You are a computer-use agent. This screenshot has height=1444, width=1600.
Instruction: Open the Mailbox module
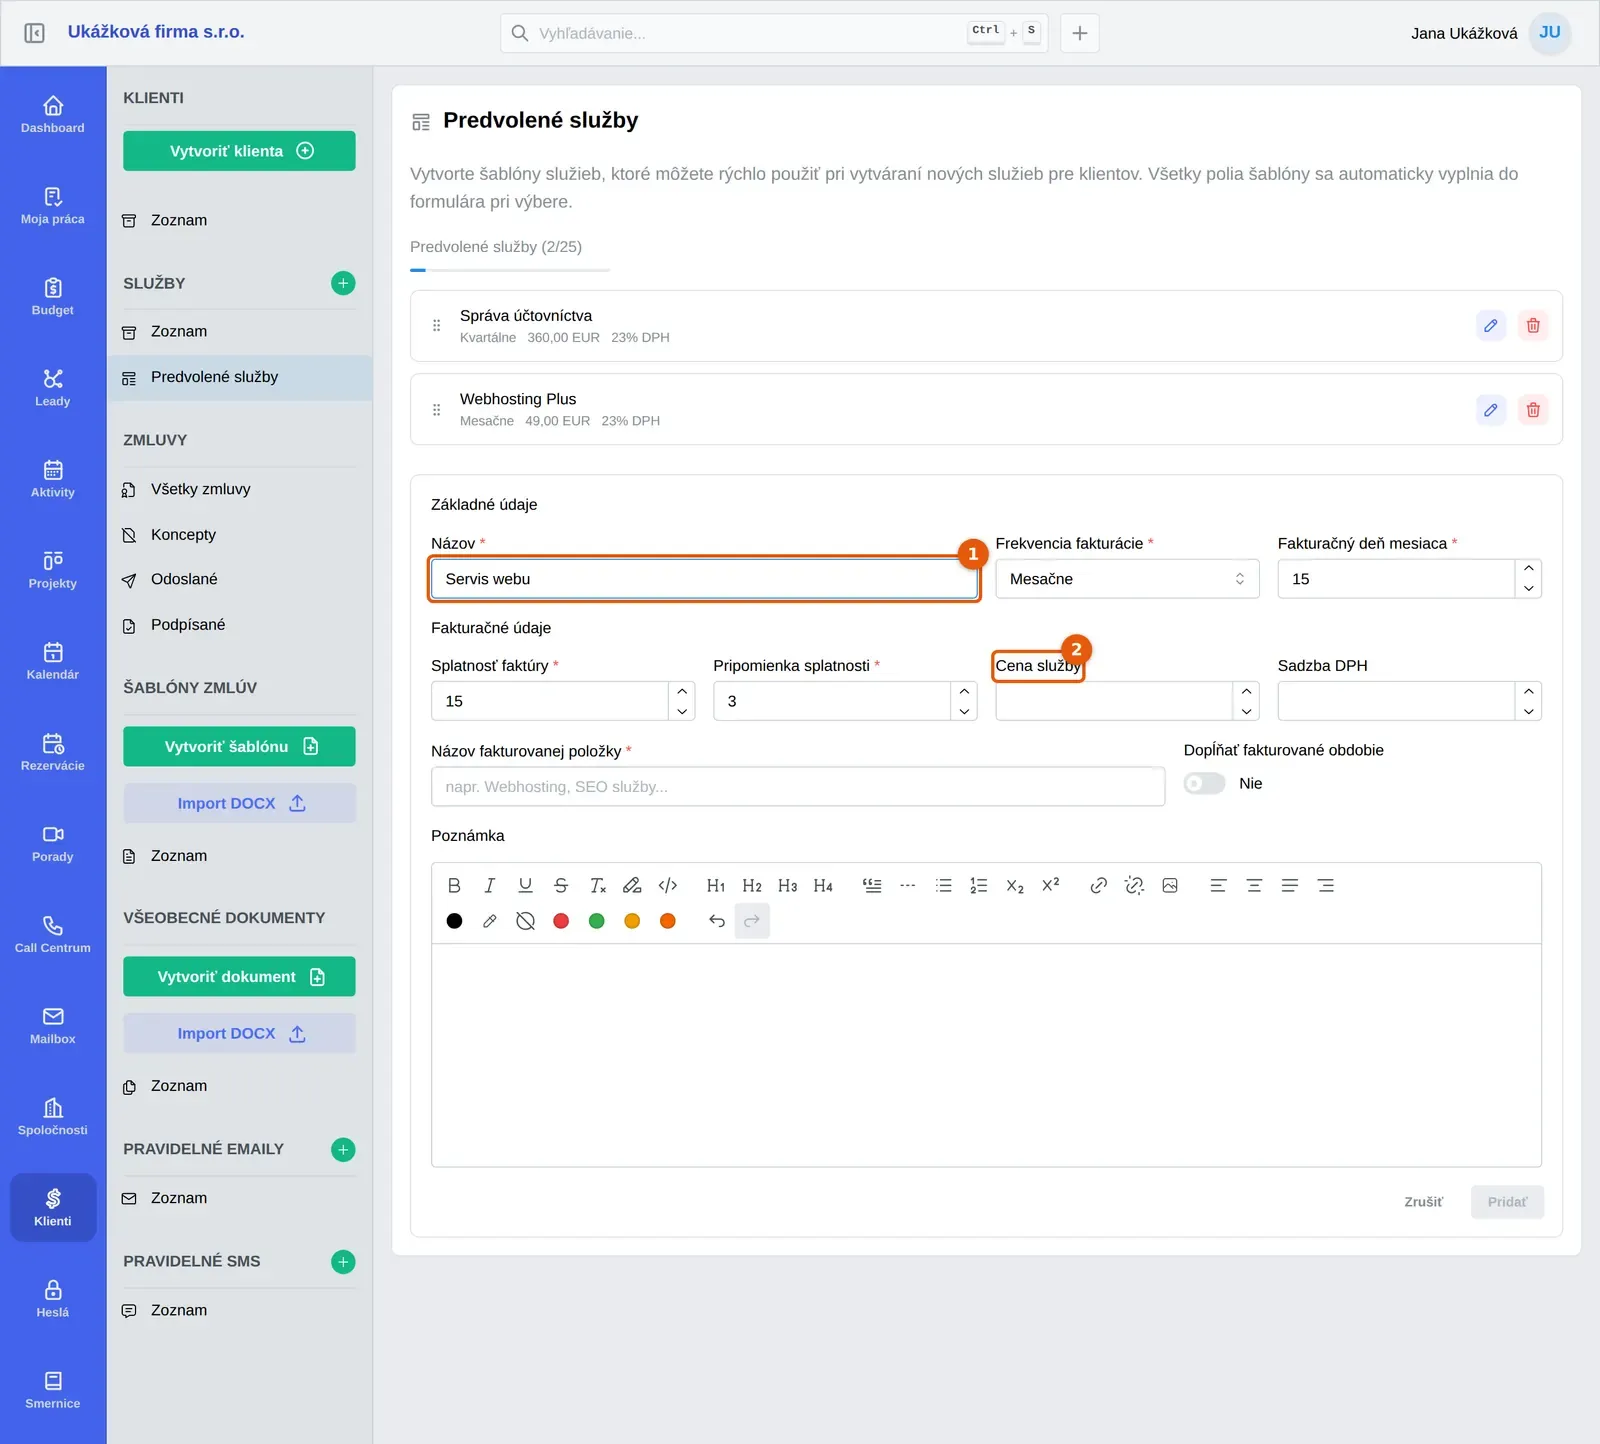53,1025
